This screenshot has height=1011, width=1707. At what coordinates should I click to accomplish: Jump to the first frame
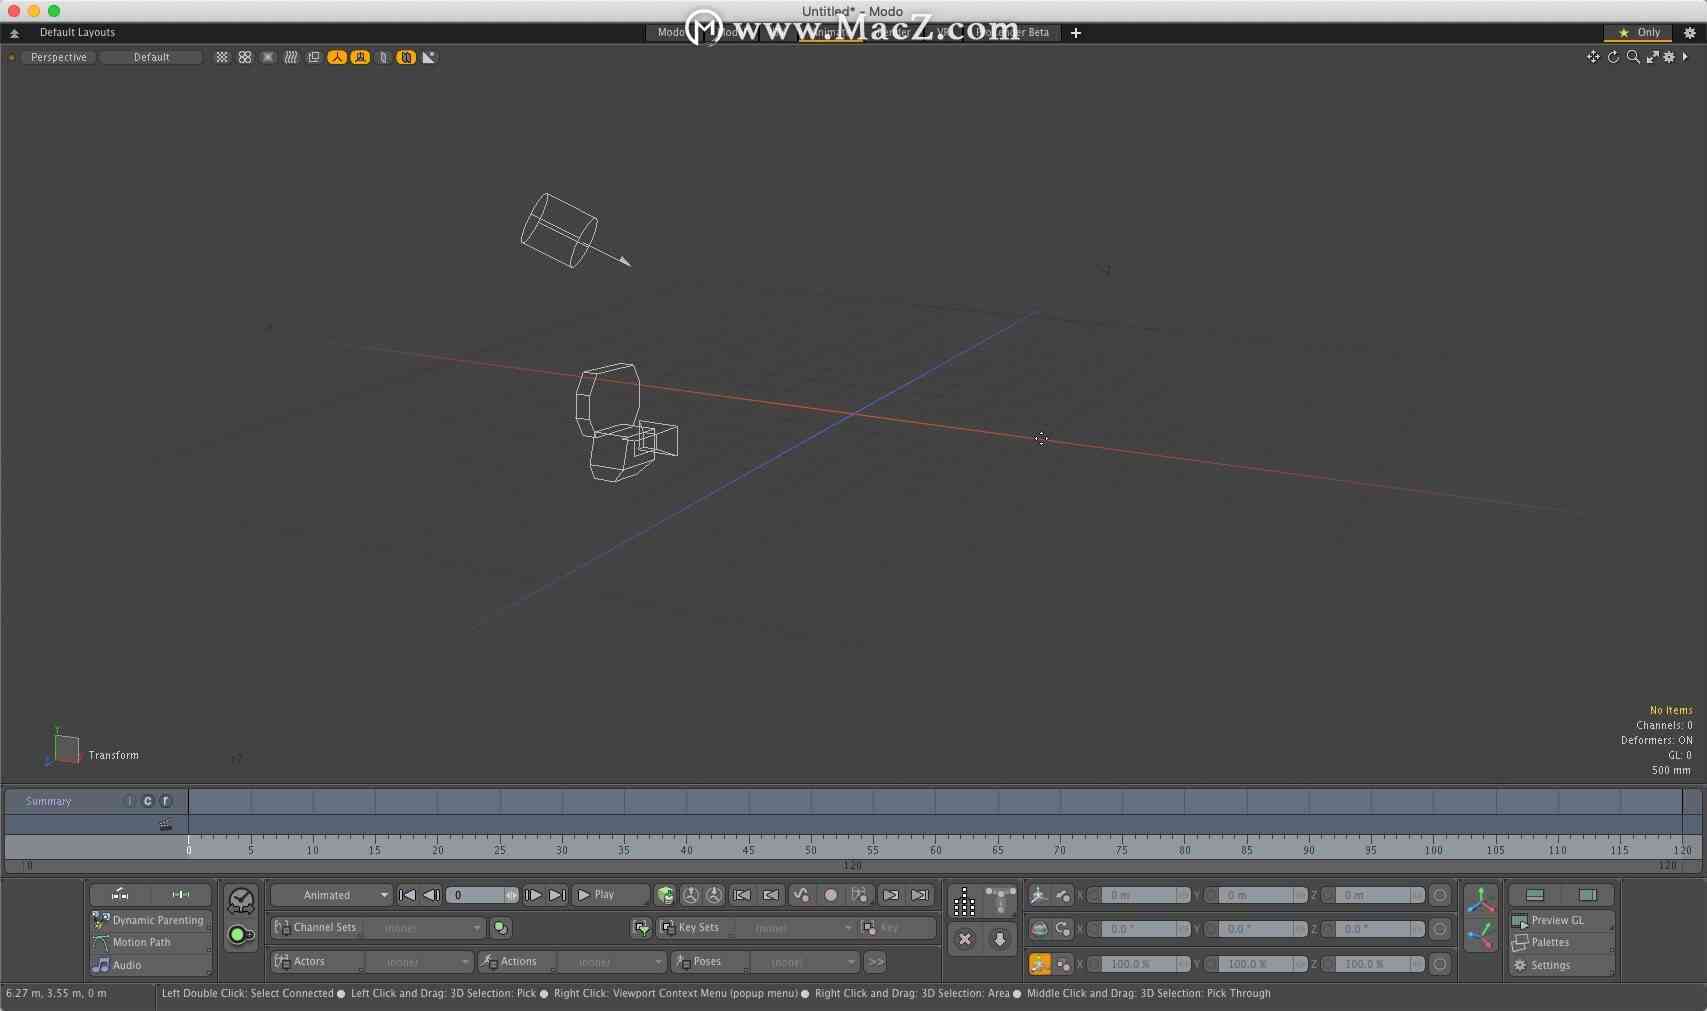click(407, 895)
